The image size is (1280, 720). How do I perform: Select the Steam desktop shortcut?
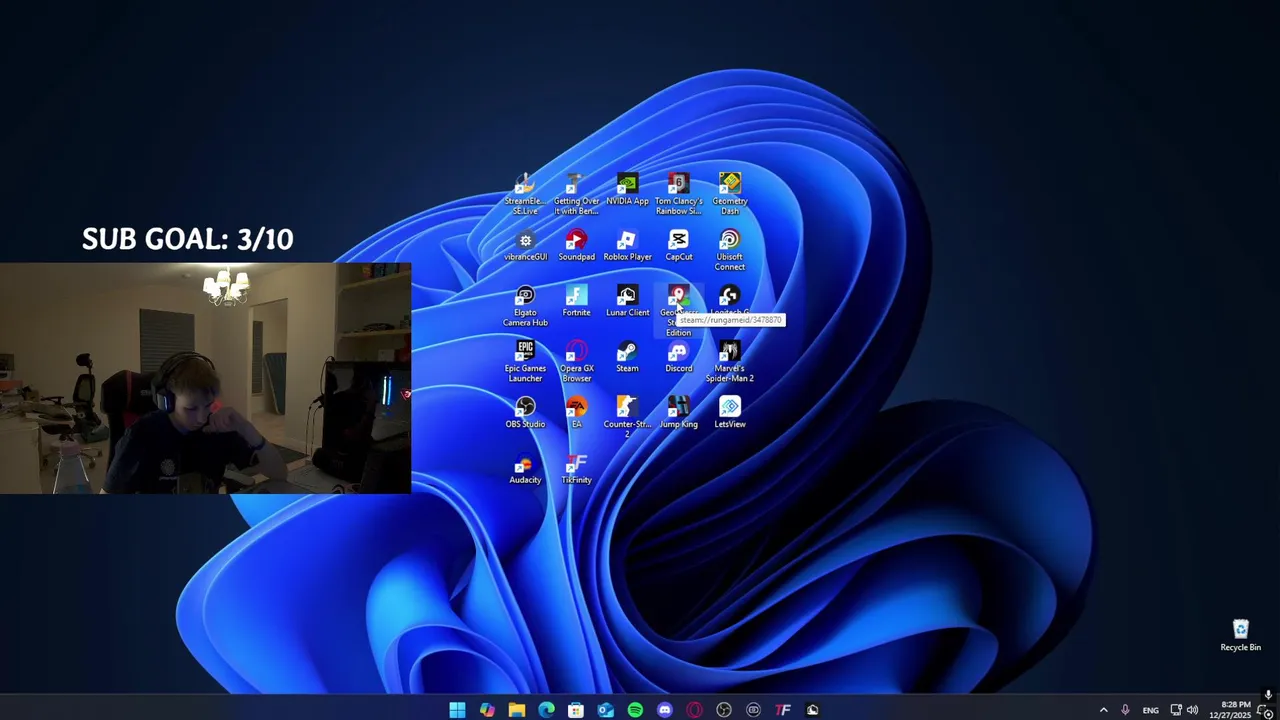tap(627, 357)
